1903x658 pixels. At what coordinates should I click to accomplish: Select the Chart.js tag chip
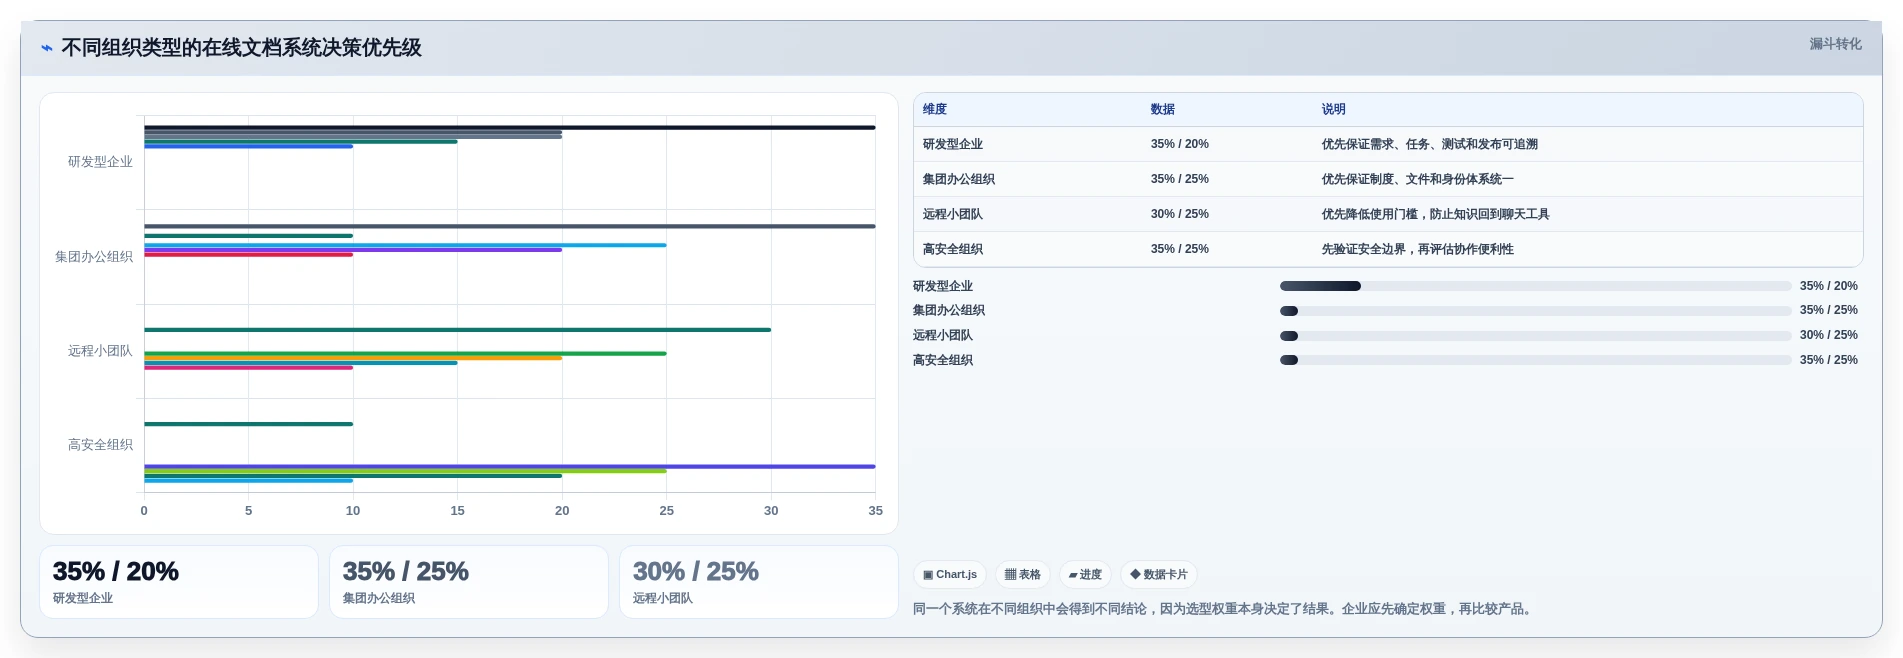[950, 575]
